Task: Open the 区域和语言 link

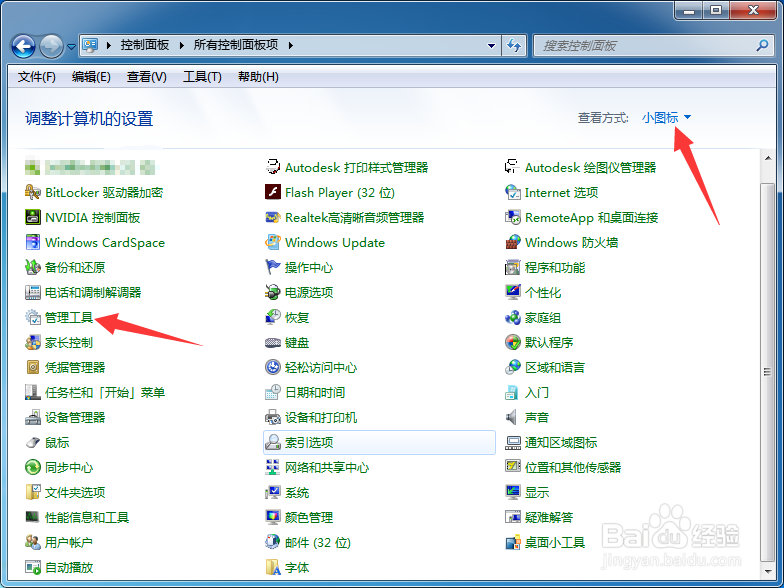Action: [555, 368]
